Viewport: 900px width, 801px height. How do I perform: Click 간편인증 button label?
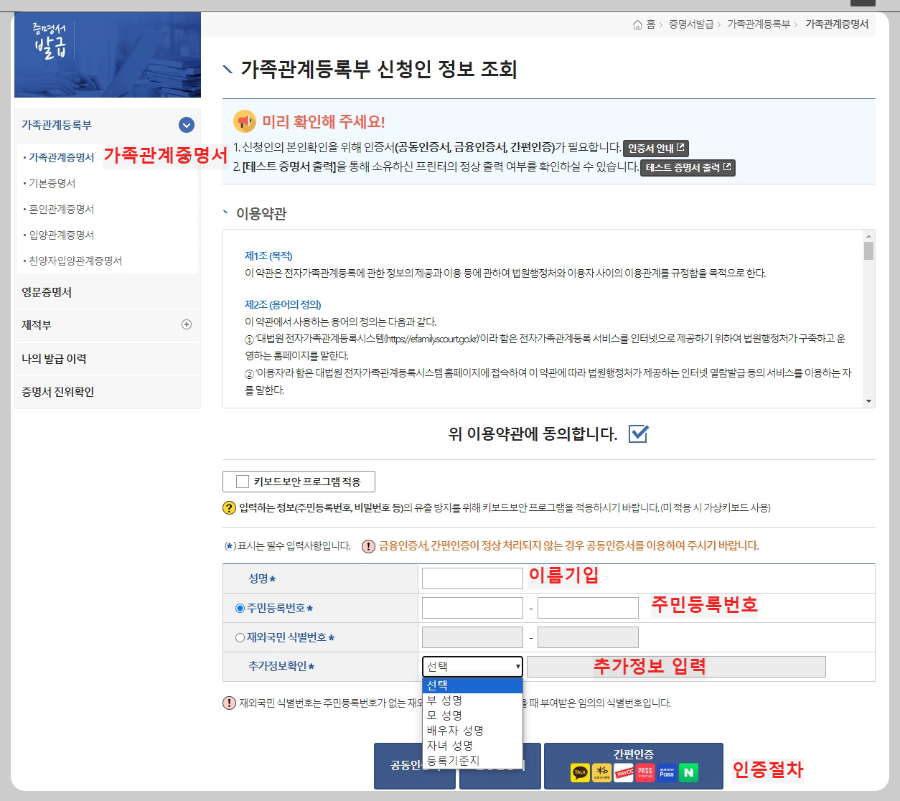[x=633, y=753]
